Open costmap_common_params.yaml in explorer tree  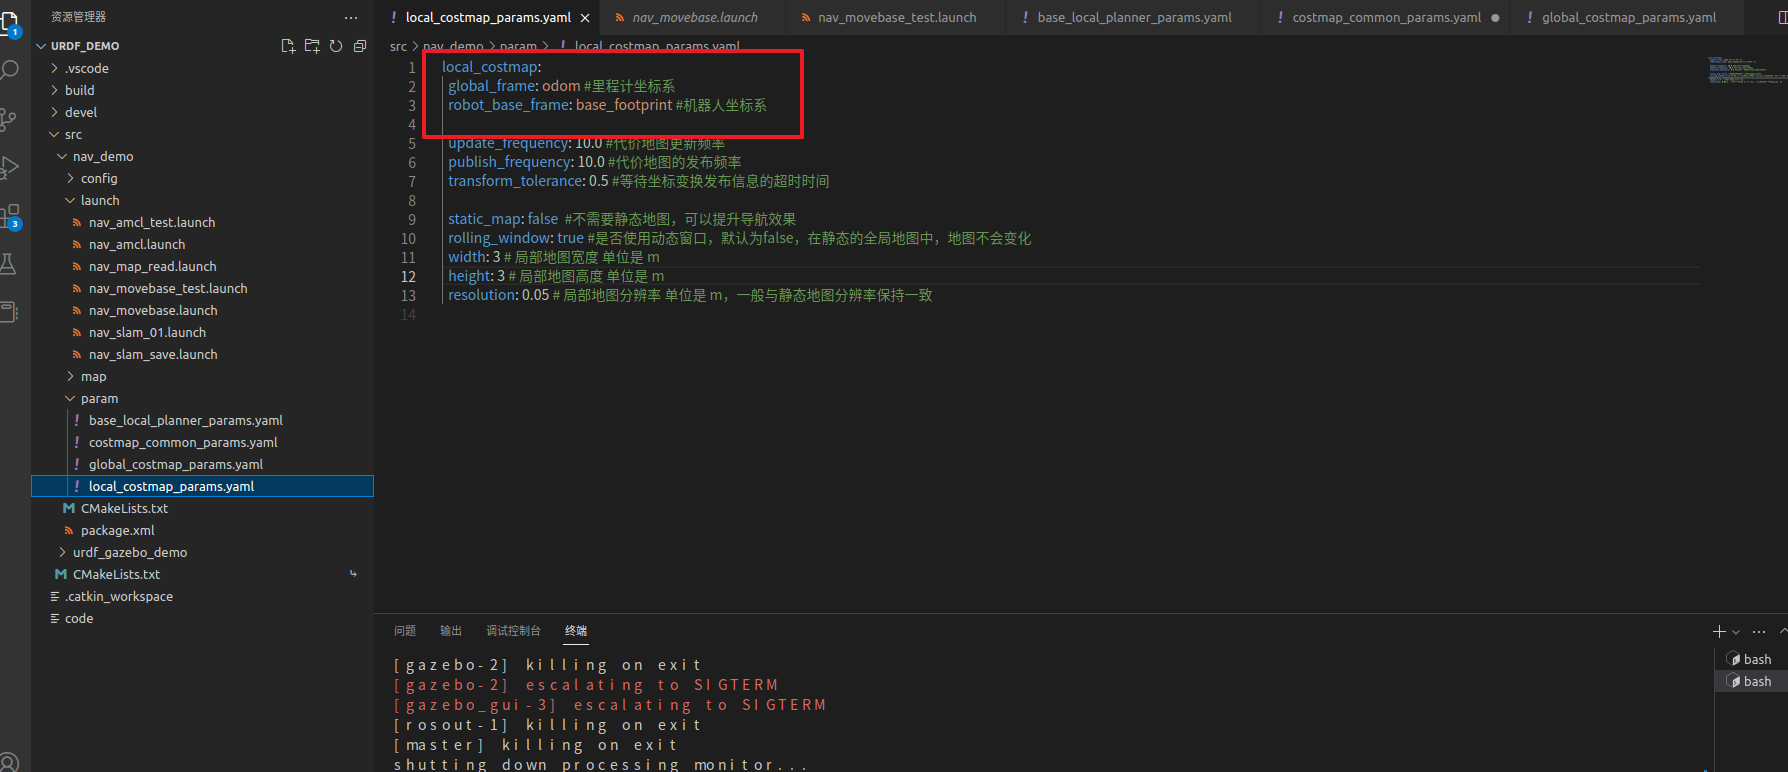(x=183, y=442)
